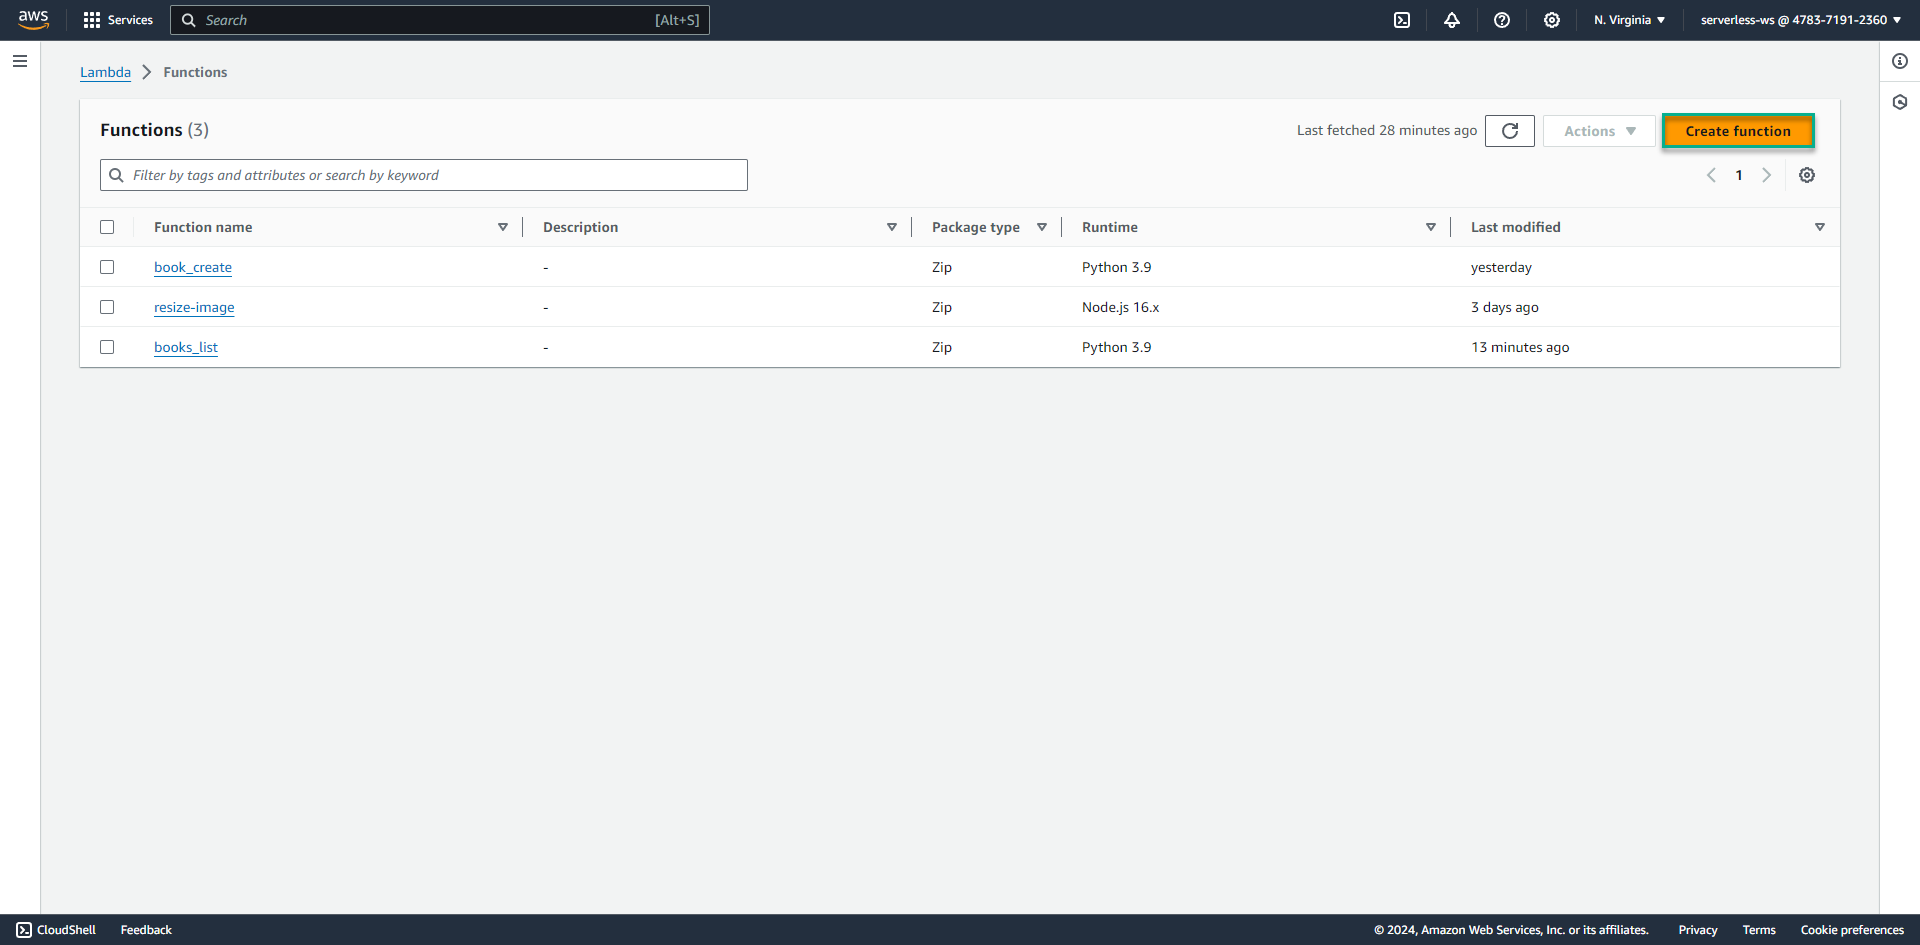This screenshot has width=1920, height=945.
Task: Open table preferences gear icon
Action: (1807, 175)
